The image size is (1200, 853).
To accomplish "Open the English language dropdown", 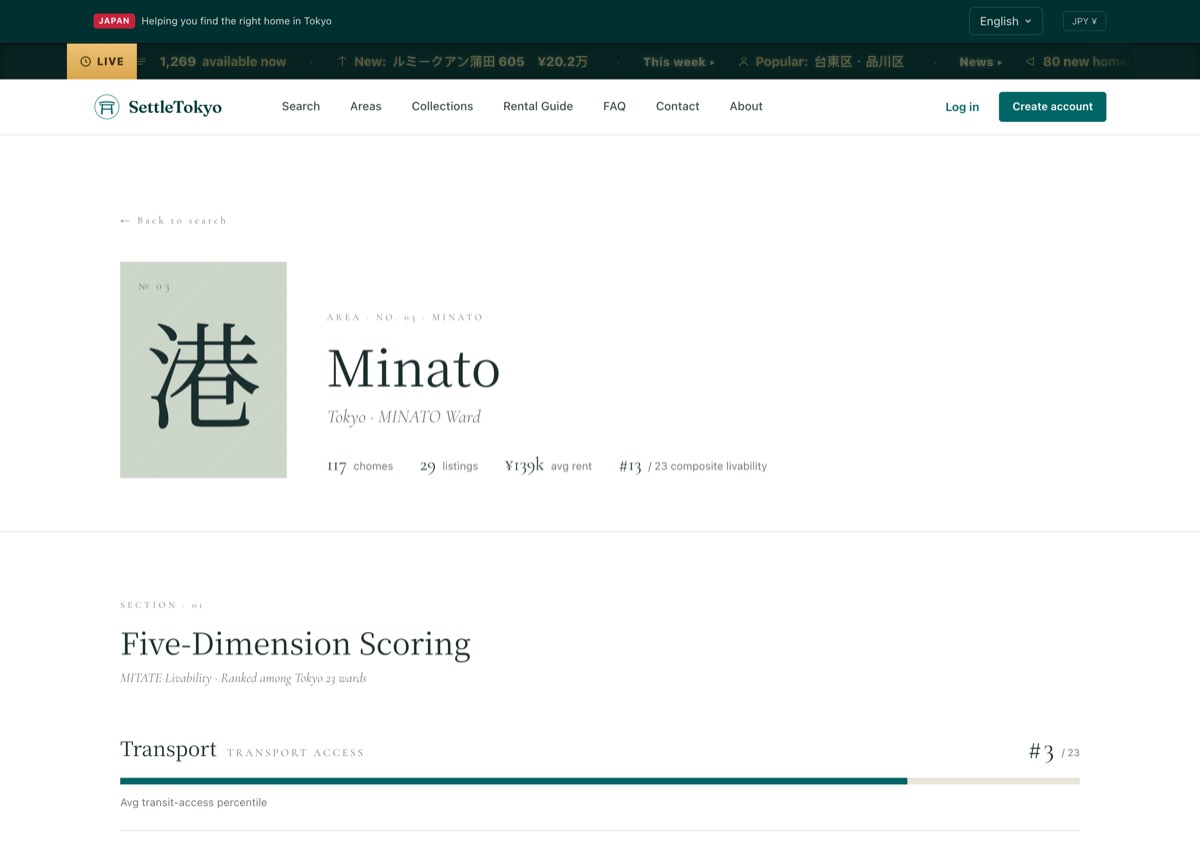I will [1005, 21].
